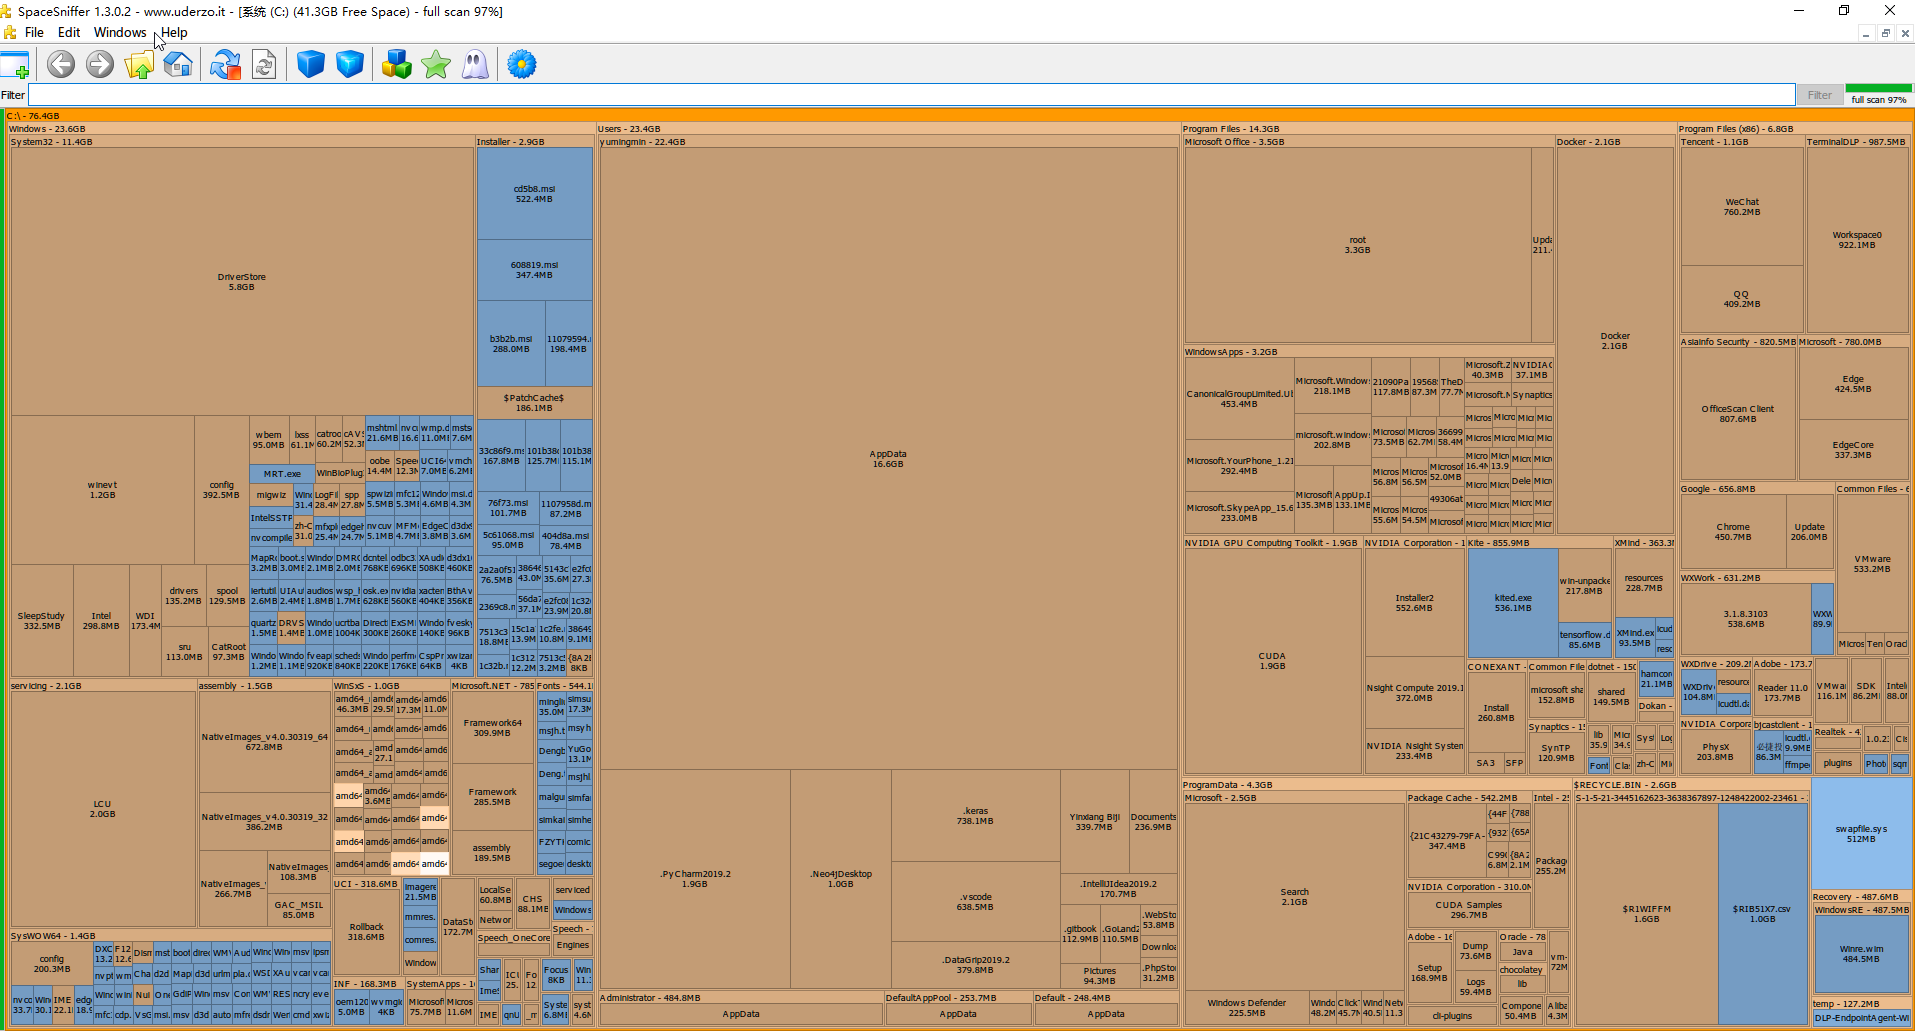Select the .Neo4jDesktop folder block
This screenshot has width=1915, height=1031.
840,879
